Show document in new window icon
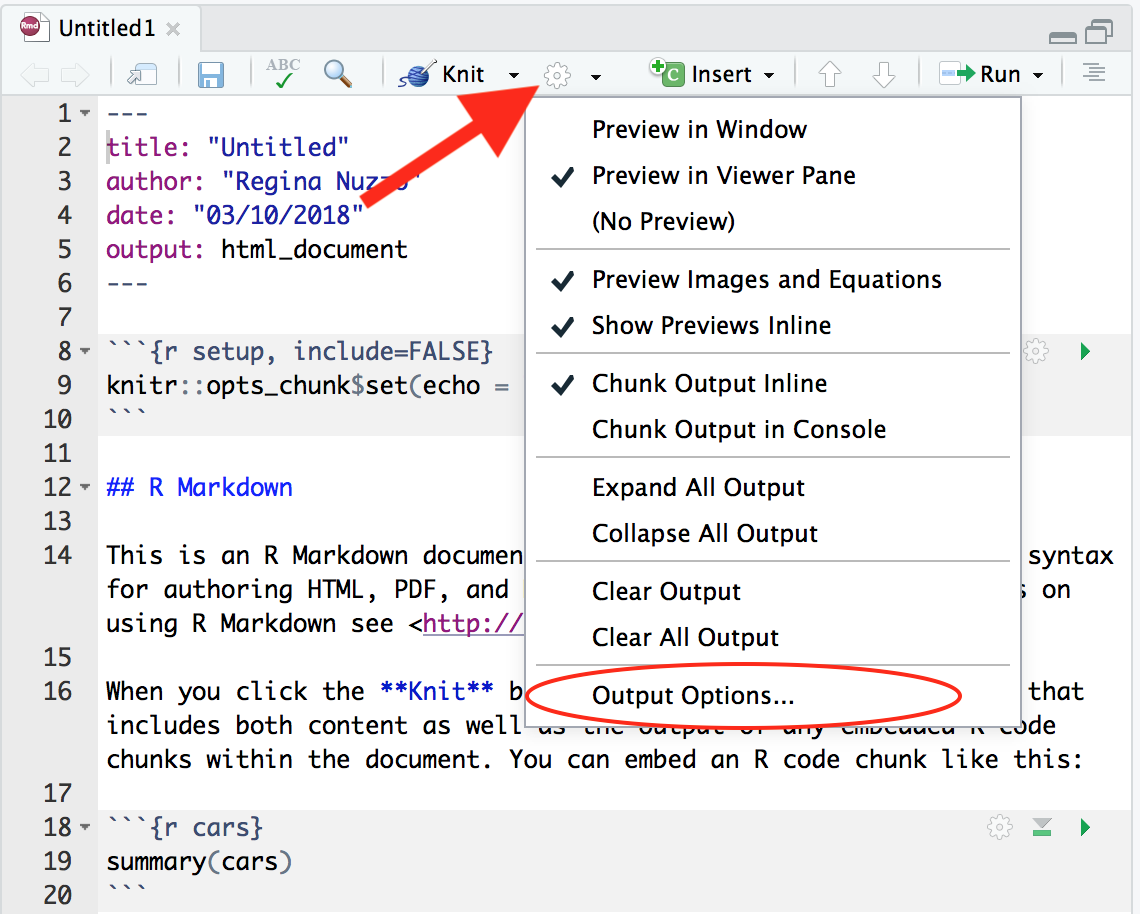1140x914 pixels. (x=142, y=74)
